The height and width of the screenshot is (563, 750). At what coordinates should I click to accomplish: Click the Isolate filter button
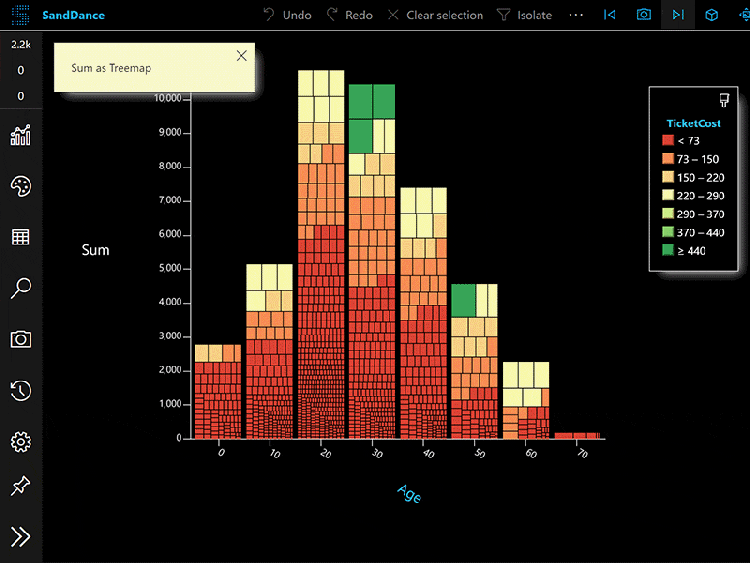tap(525, 15)
